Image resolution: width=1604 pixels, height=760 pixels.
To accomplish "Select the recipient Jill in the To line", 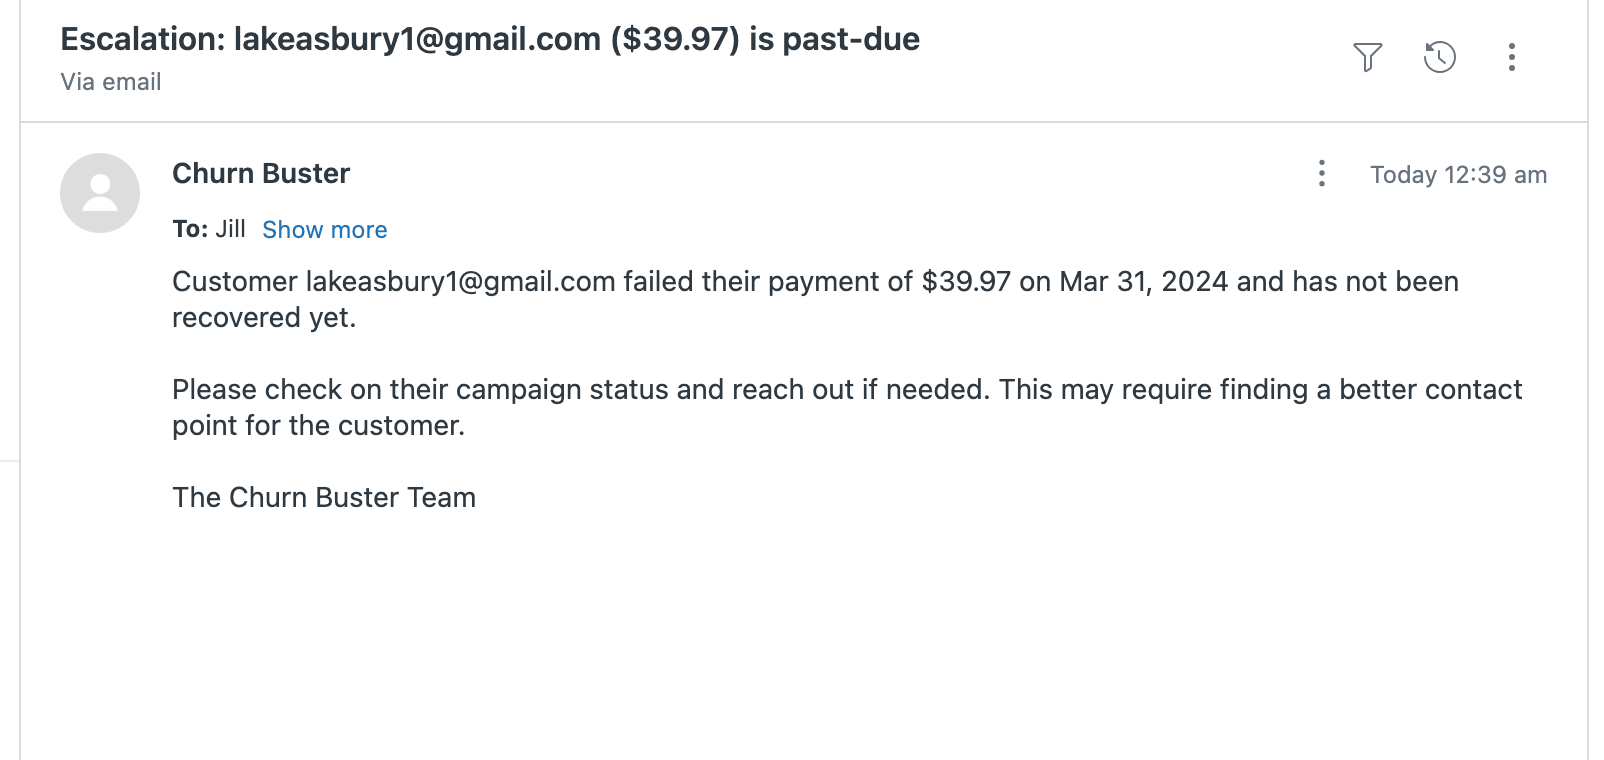I will point(230,229).
